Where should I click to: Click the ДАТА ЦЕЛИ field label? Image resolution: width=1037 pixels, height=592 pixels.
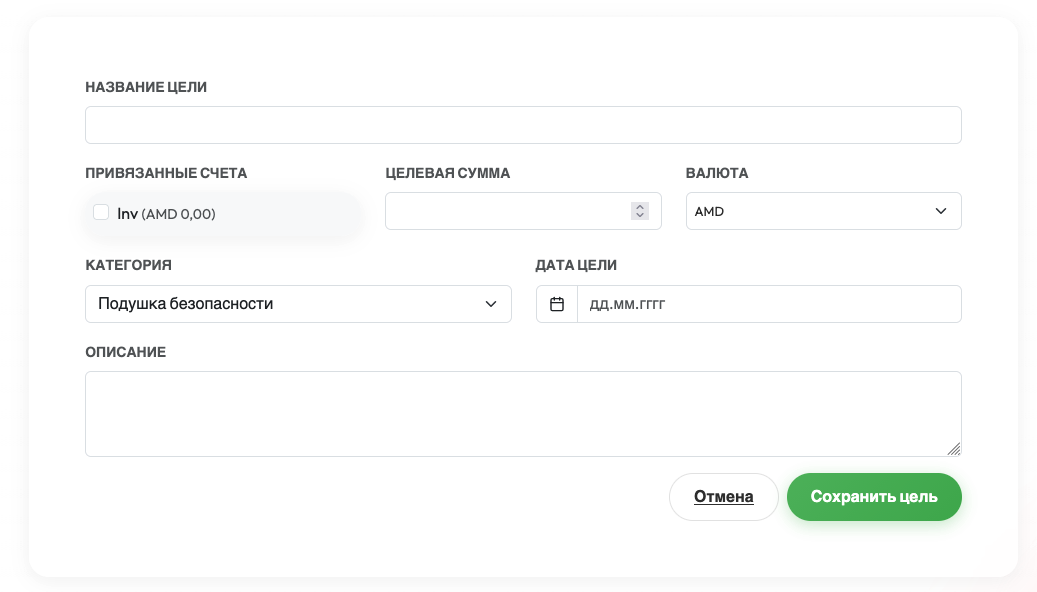point(576,265)
